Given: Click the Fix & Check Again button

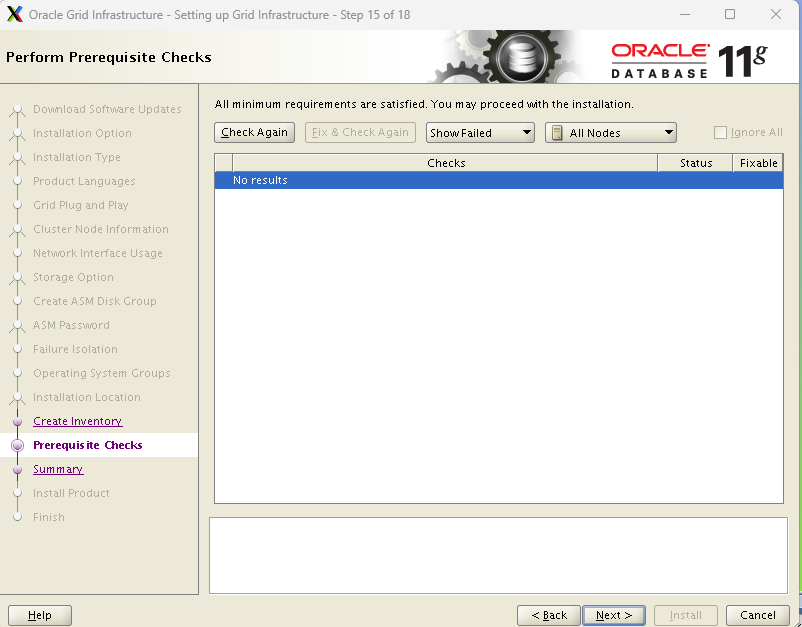Looking at the screenshot, I should coord(360,132).
